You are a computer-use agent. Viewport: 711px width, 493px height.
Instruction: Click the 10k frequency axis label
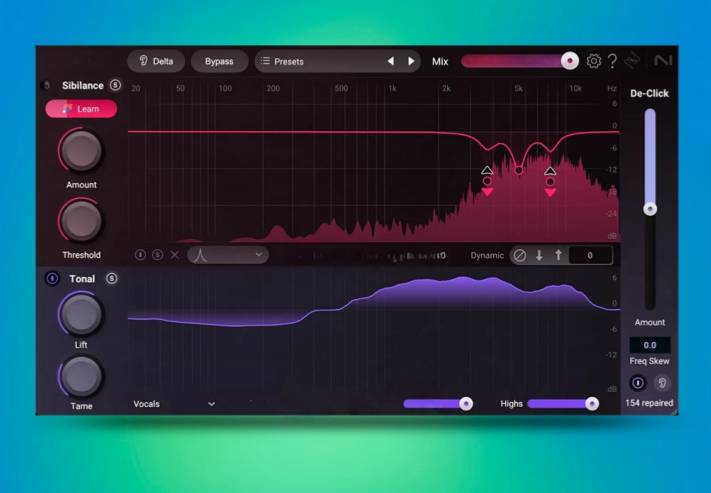(x=575, y=88)
